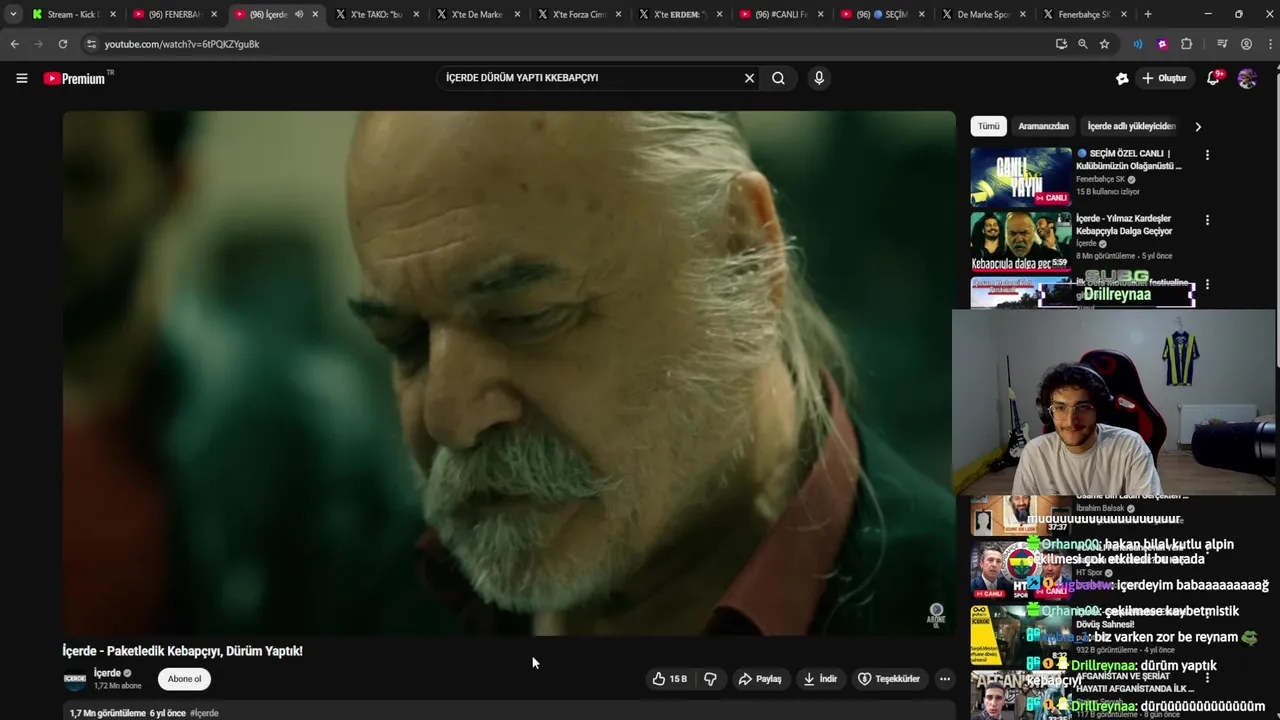This screenshot has height=720, width=1280.
Task: Open options for SEÇİM ÖZEL CANLI video
Action: [1207, 155]
